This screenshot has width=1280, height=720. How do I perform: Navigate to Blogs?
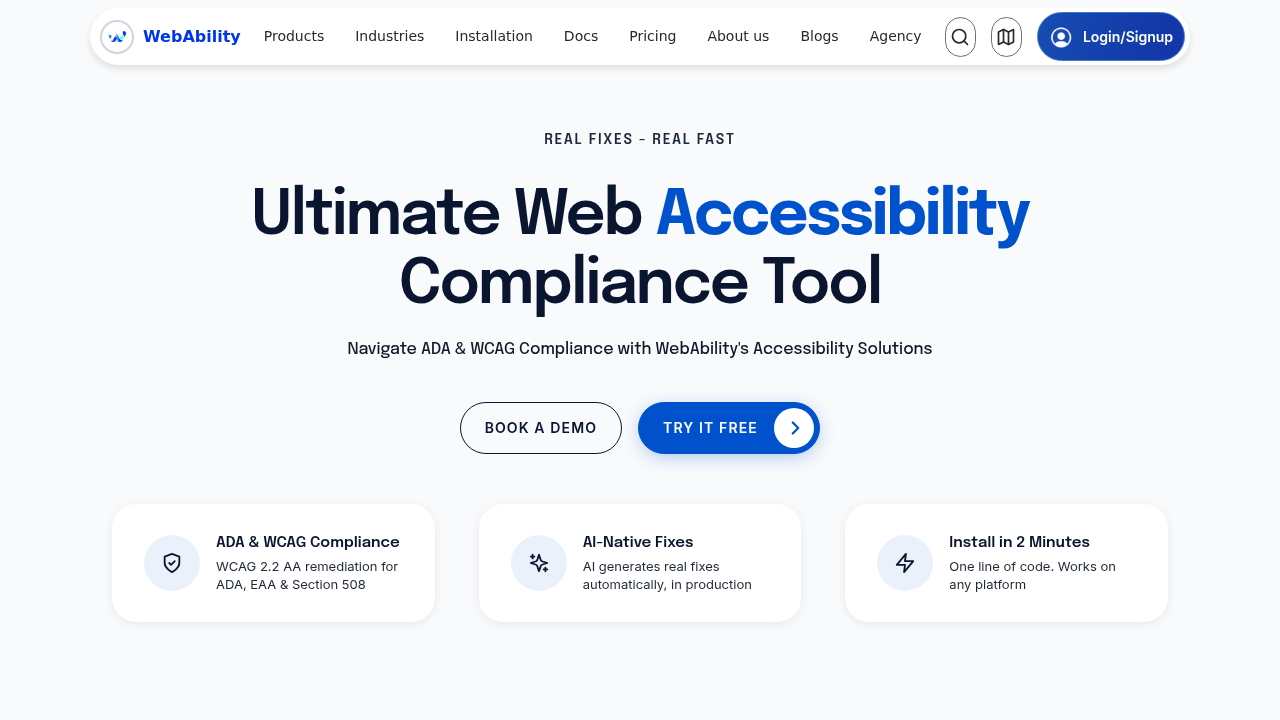[x=819, y=37]
